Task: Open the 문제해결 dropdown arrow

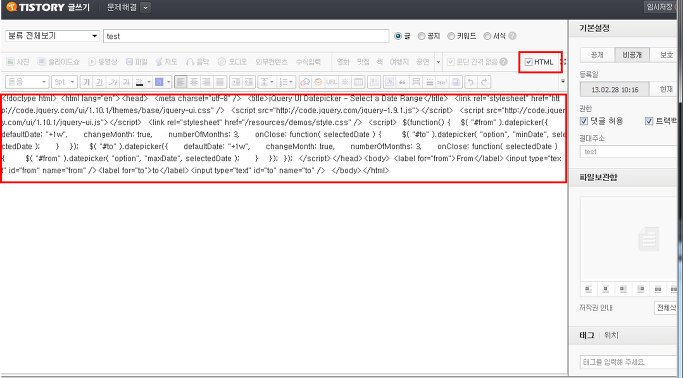Action: point(146,7)
